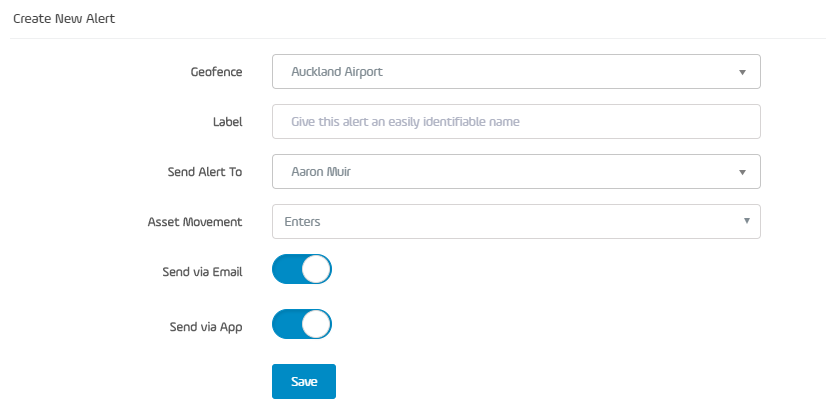Click the arrow icon beside Enters
The height and width of the screenshot is (412, 827).
coord(747,221)
